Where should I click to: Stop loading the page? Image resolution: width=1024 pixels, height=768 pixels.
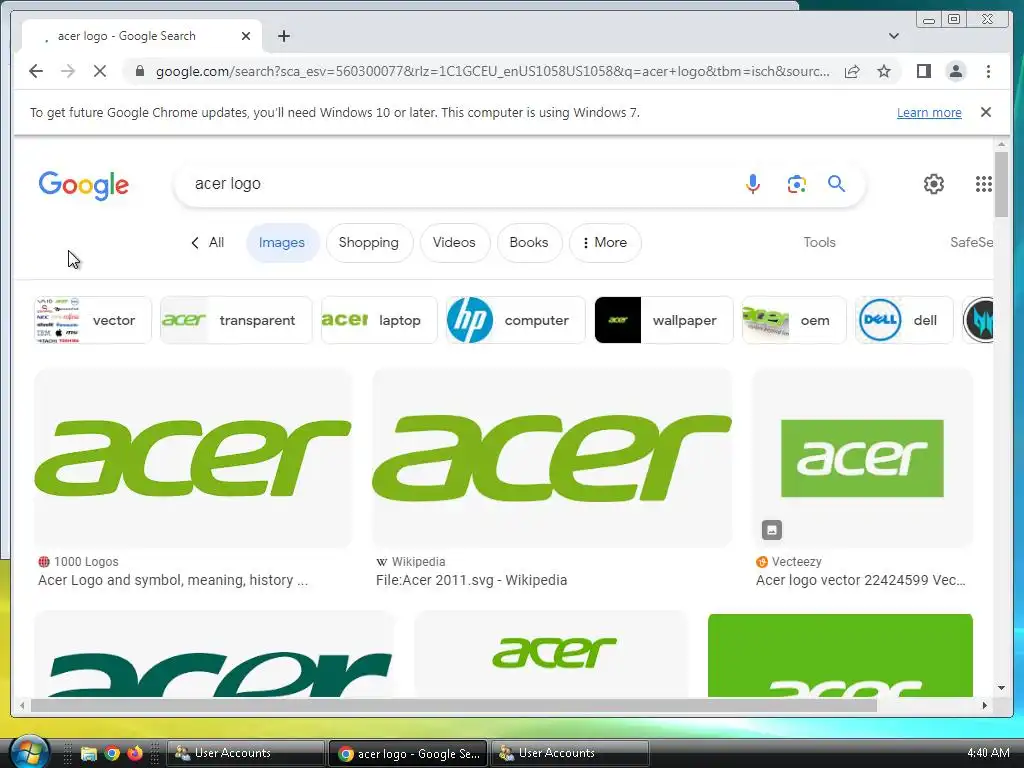100,71
